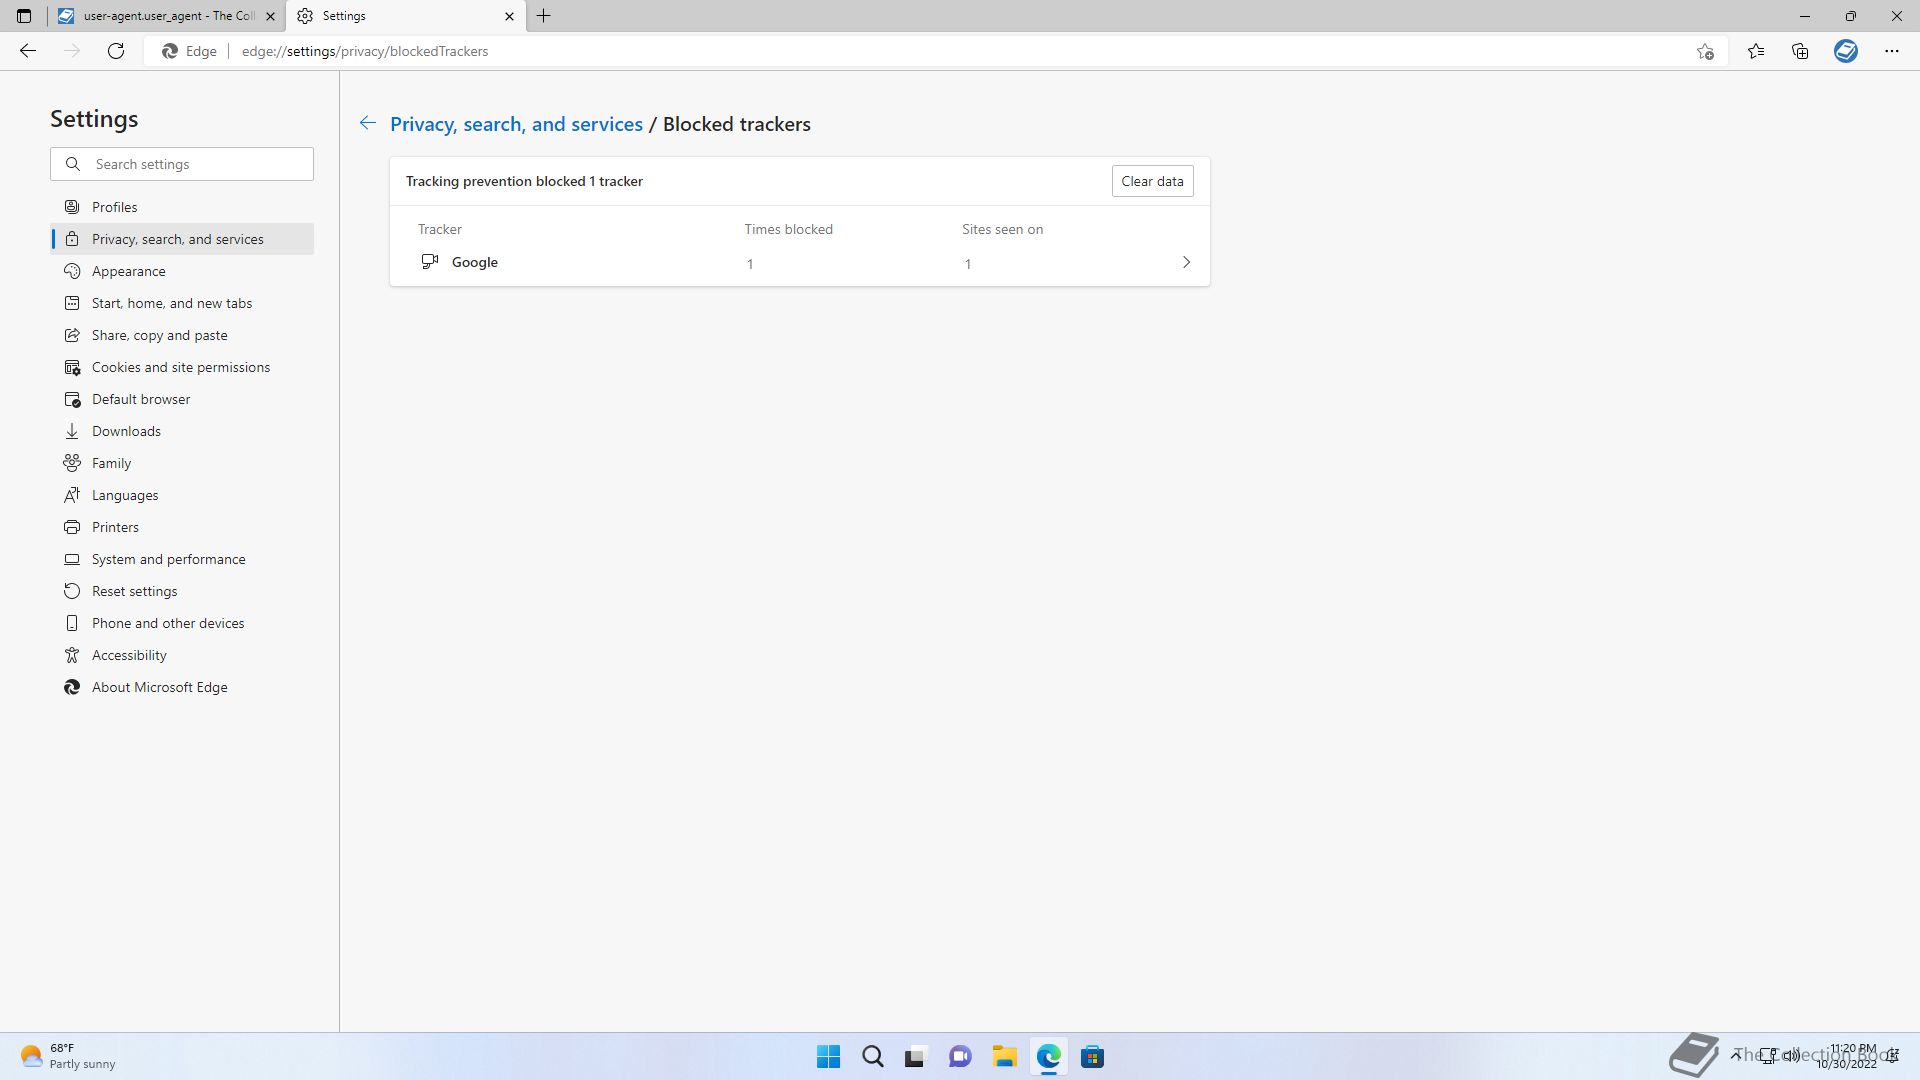
Task: Open Task View on taskbar
Action: click(x=916, y=1056)
